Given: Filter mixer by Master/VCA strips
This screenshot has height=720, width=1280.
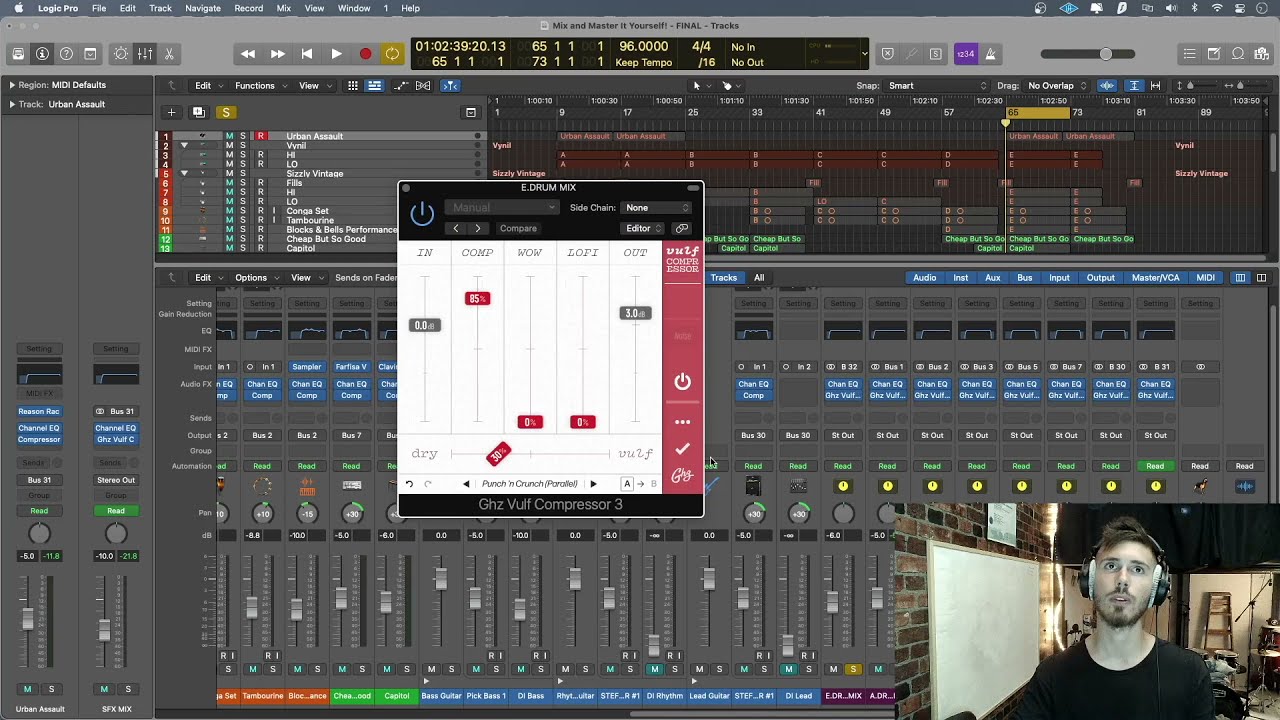Looking at the screenshot, I should tap(1155, 278).
